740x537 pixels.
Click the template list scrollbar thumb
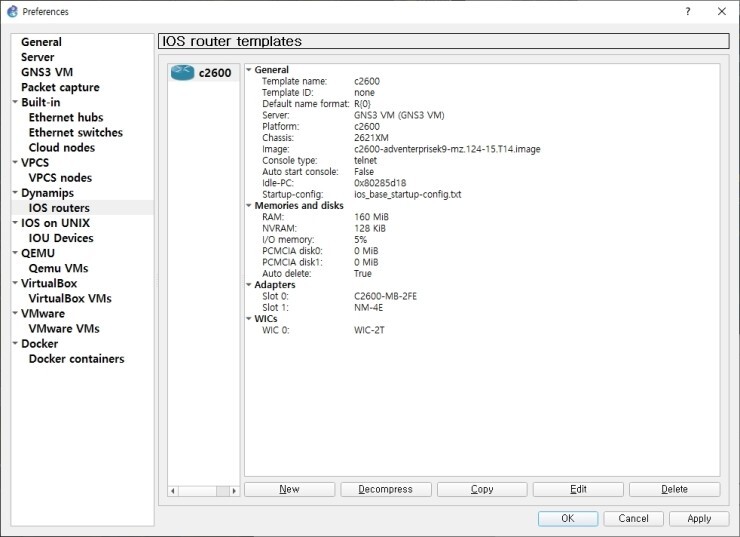point(223,491)
